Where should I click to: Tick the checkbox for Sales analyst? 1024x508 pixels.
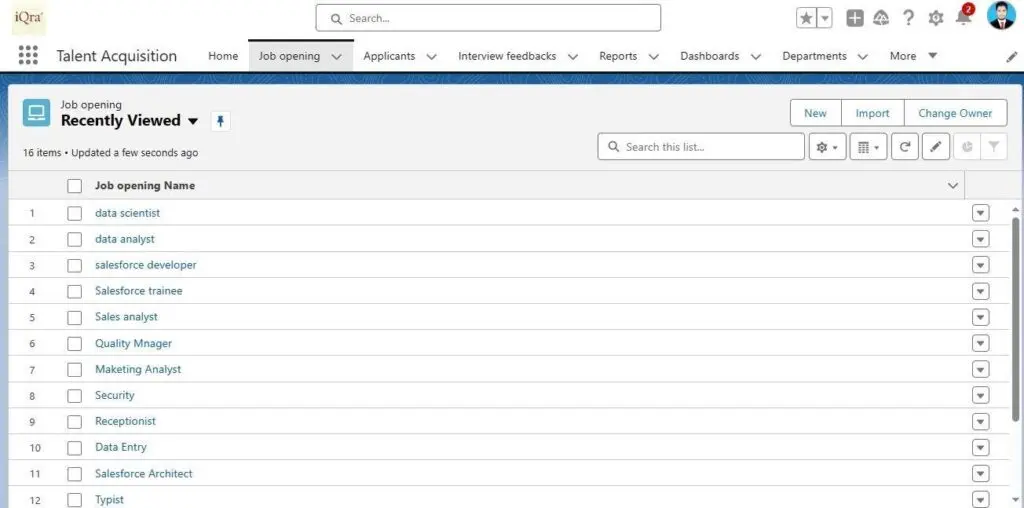tap(74, 317)
